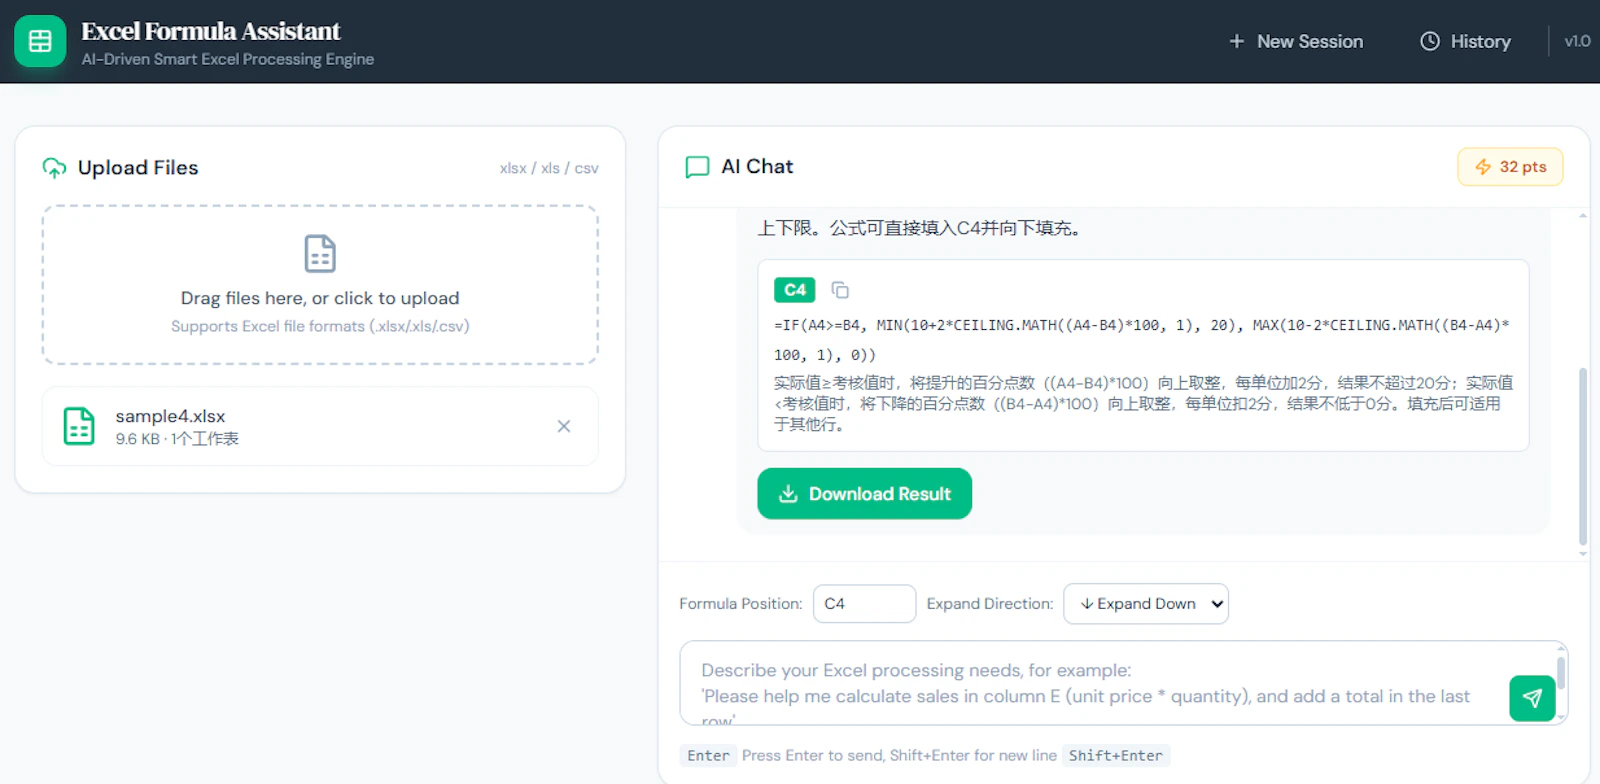Click the chat message line ending in 'C4并向下填充'
1600x784 pixels.
(x=919, y=228)
